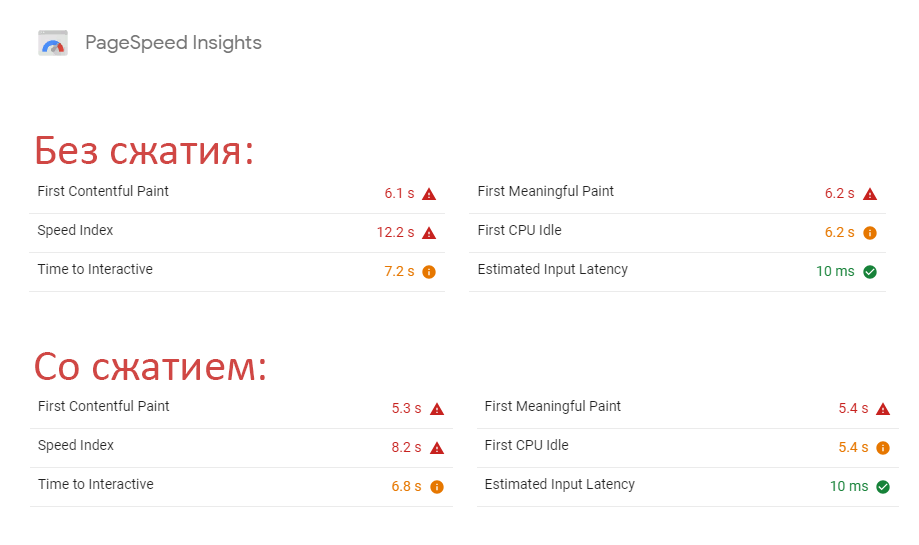This screenshot has height=545, width=919.
Task: Click the PageSpeed Insights speedometer logo
Action: [x=53, y=43]
